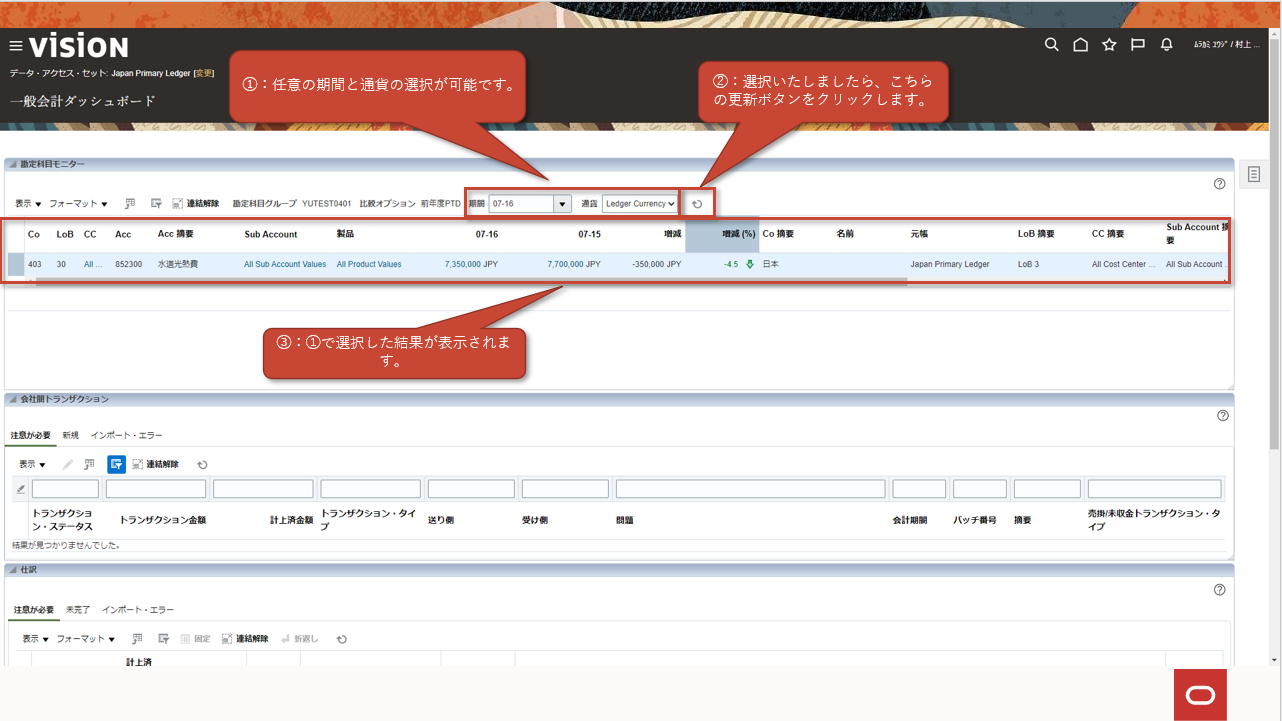Select the row header cell of row 403
This screenshot has width=1282, height=721.
click(x=15, y=264)
